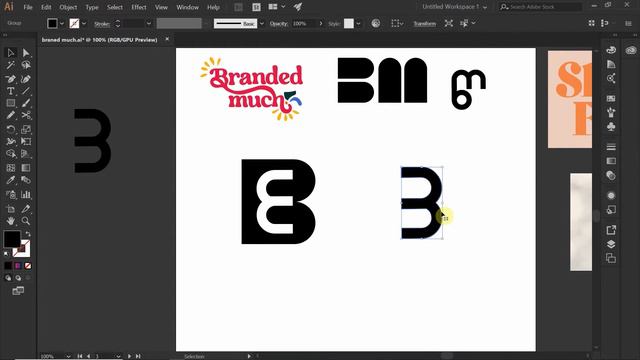Select the Blend tool
640x360 pixels.
(x=26, y=180)
